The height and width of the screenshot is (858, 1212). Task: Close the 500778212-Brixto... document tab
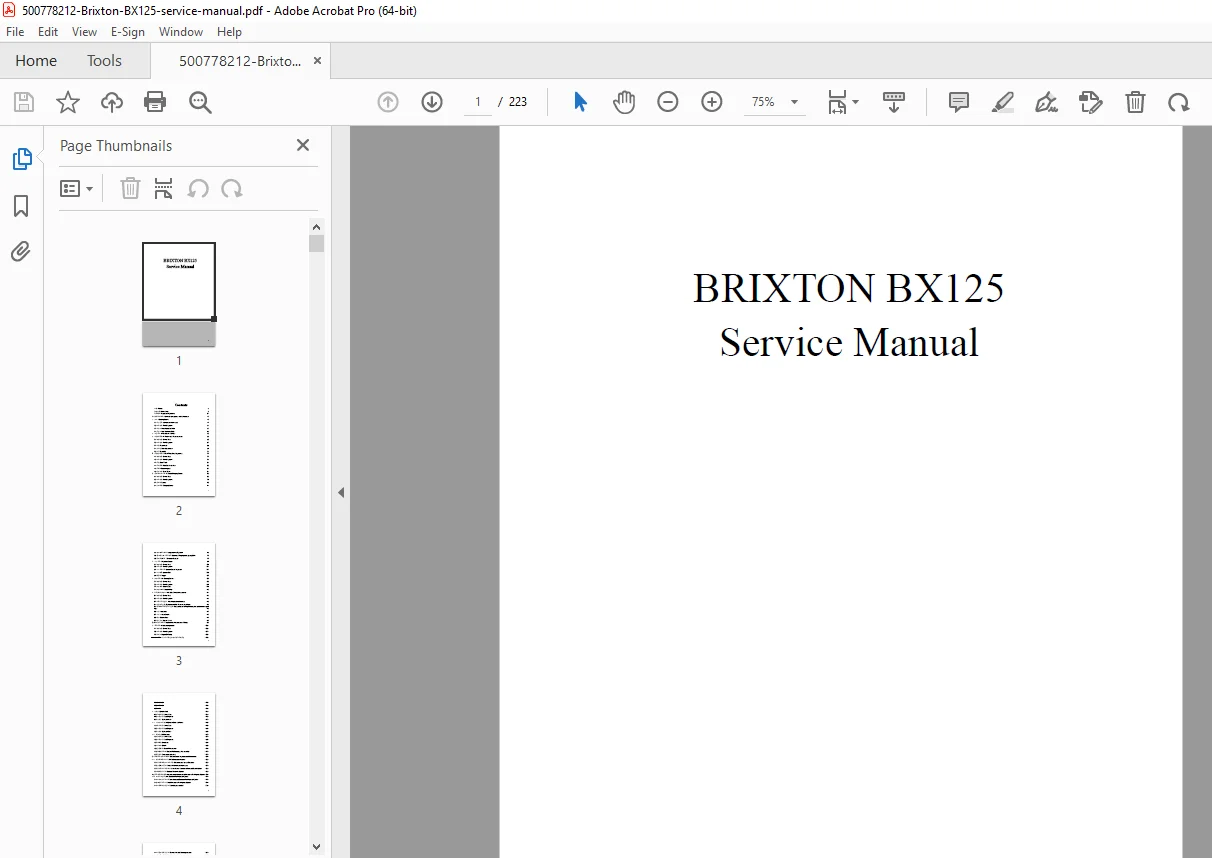(318, 61)
